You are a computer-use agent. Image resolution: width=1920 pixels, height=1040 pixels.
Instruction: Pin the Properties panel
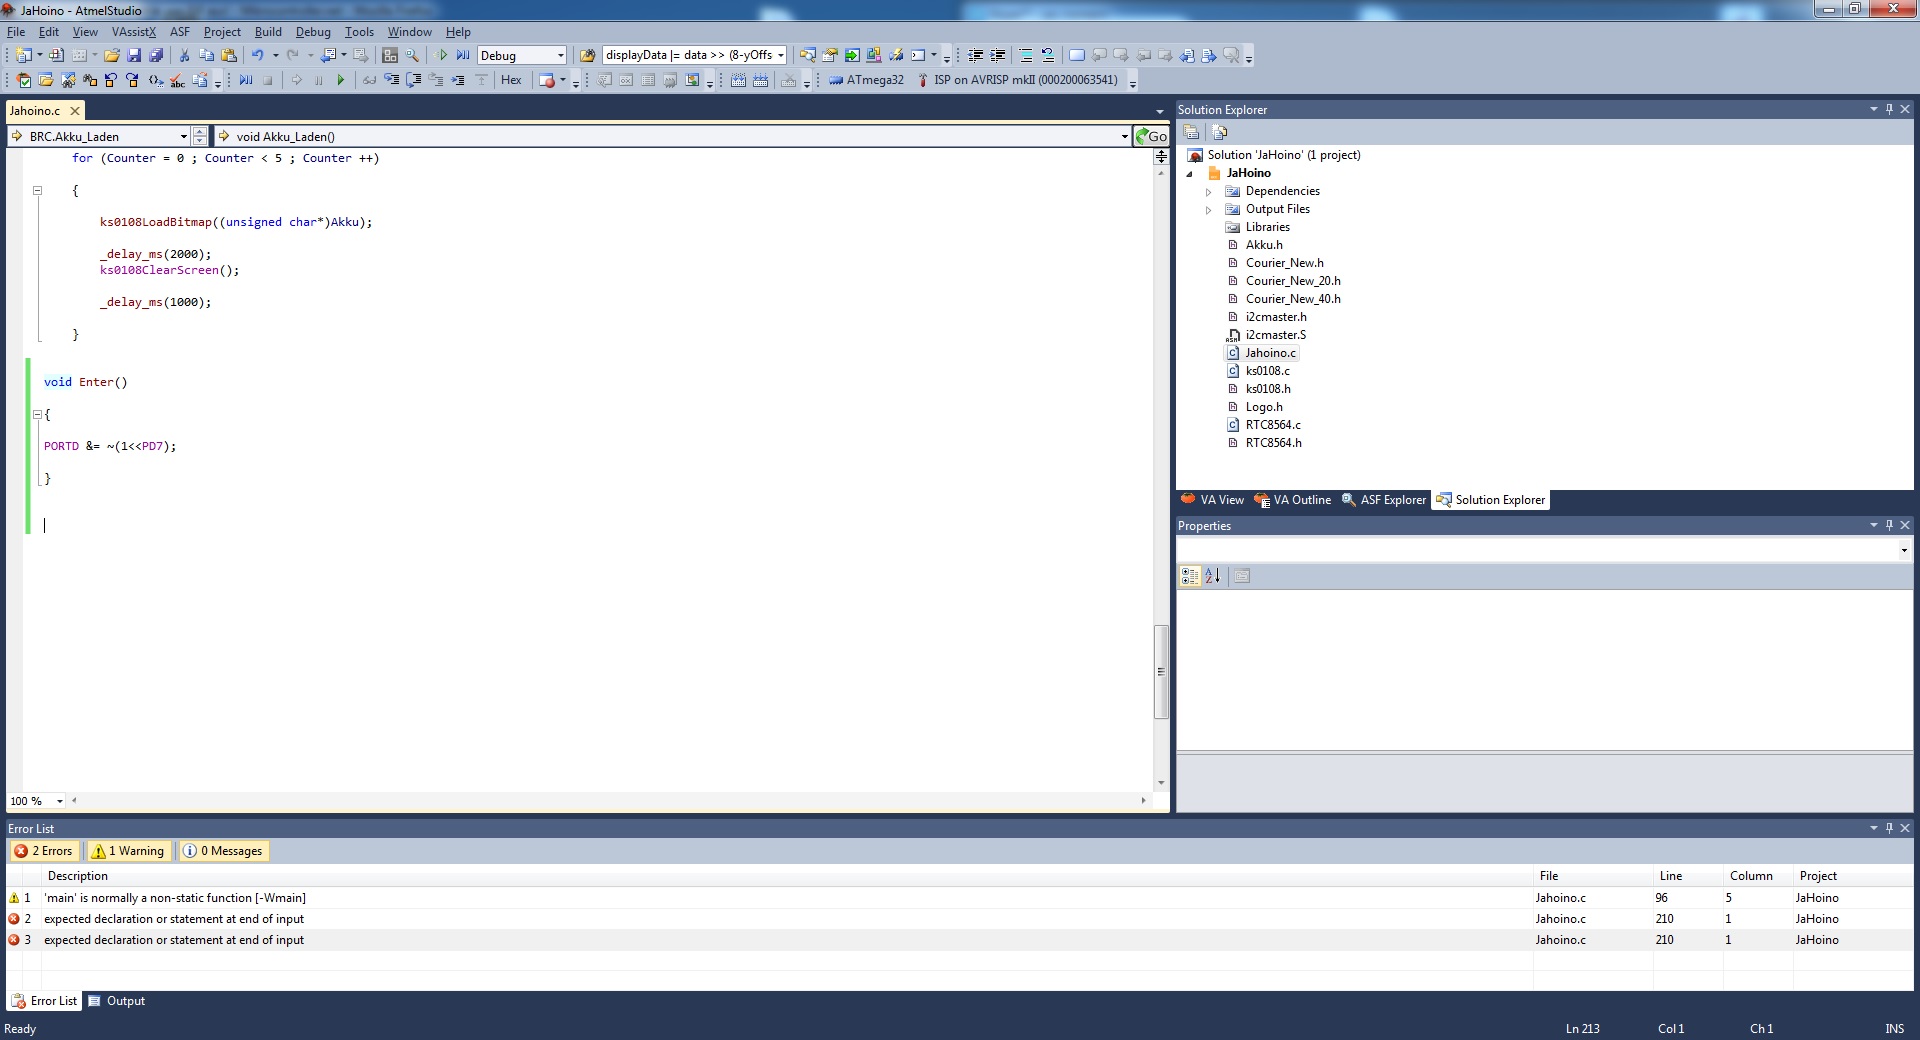point(1889,525)
